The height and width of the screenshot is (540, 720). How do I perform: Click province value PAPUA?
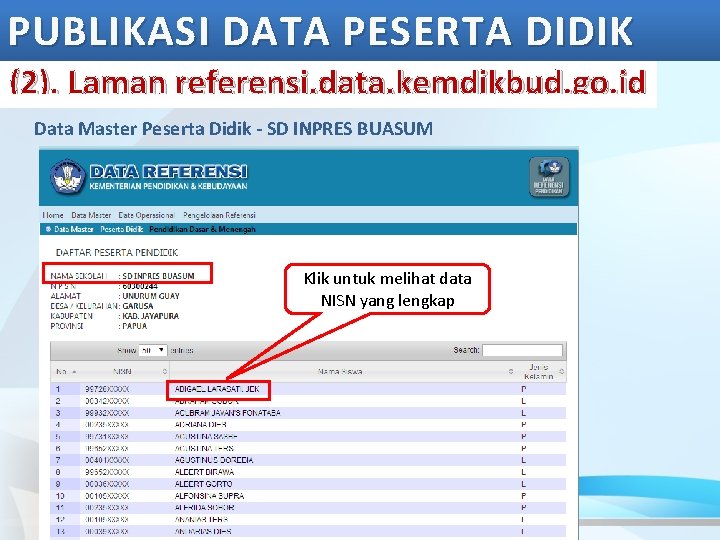click(x=135, y=326)
